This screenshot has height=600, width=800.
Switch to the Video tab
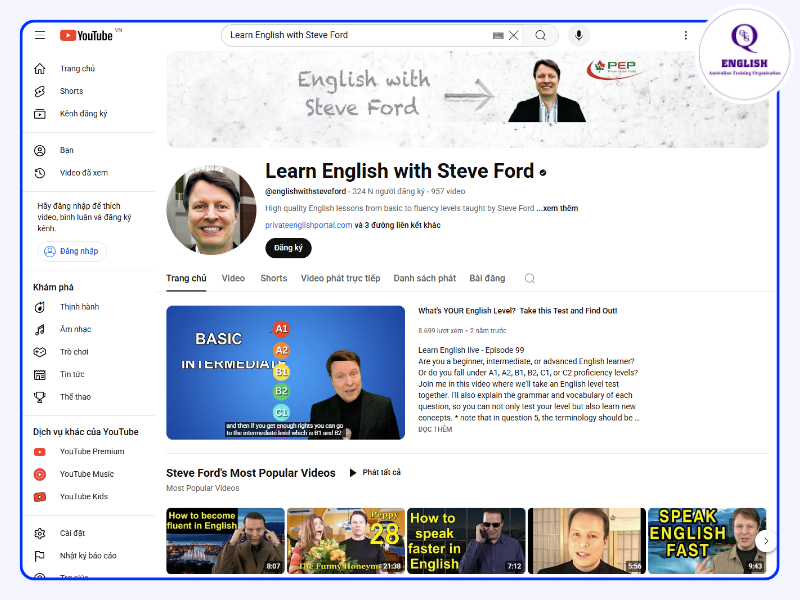(233, 278)
